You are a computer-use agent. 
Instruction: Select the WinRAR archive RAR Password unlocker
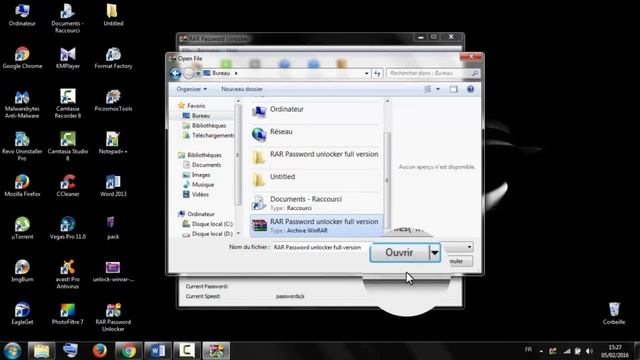[316, 225]
